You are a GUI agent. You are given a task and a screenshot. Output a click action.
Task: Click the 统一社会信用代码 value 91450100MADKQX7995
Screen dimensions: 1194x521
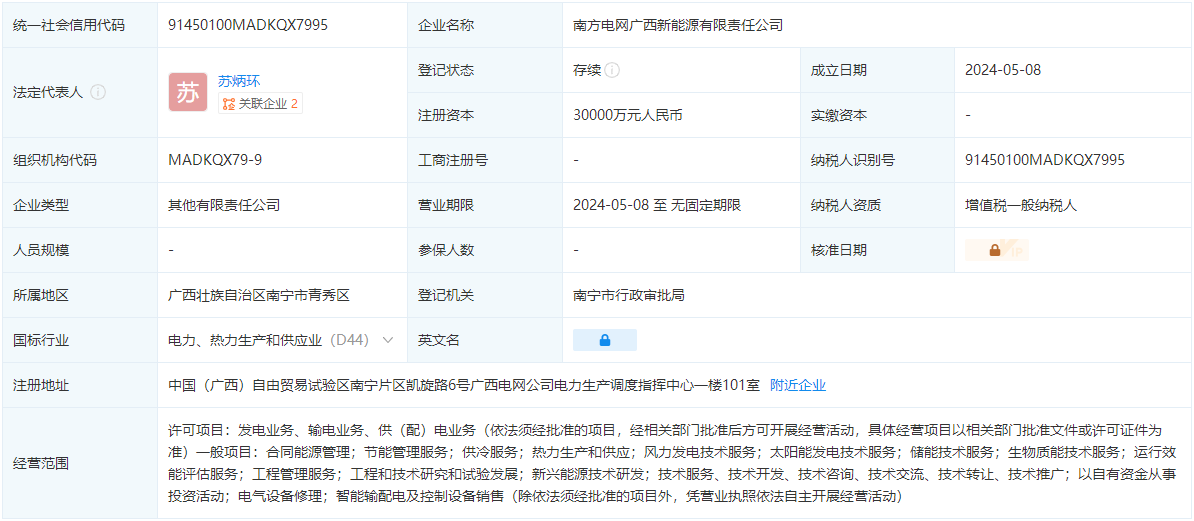(248, 25)
